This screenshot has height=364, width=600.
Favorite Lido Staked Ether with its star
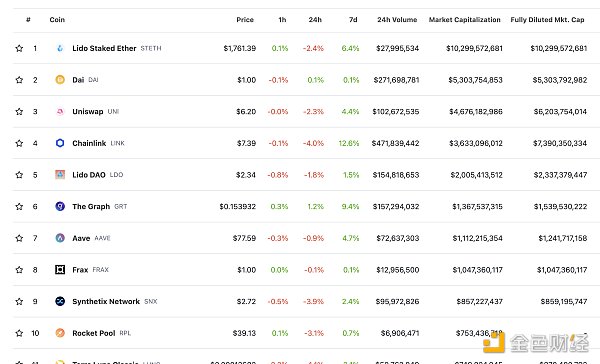pos(19,48)
